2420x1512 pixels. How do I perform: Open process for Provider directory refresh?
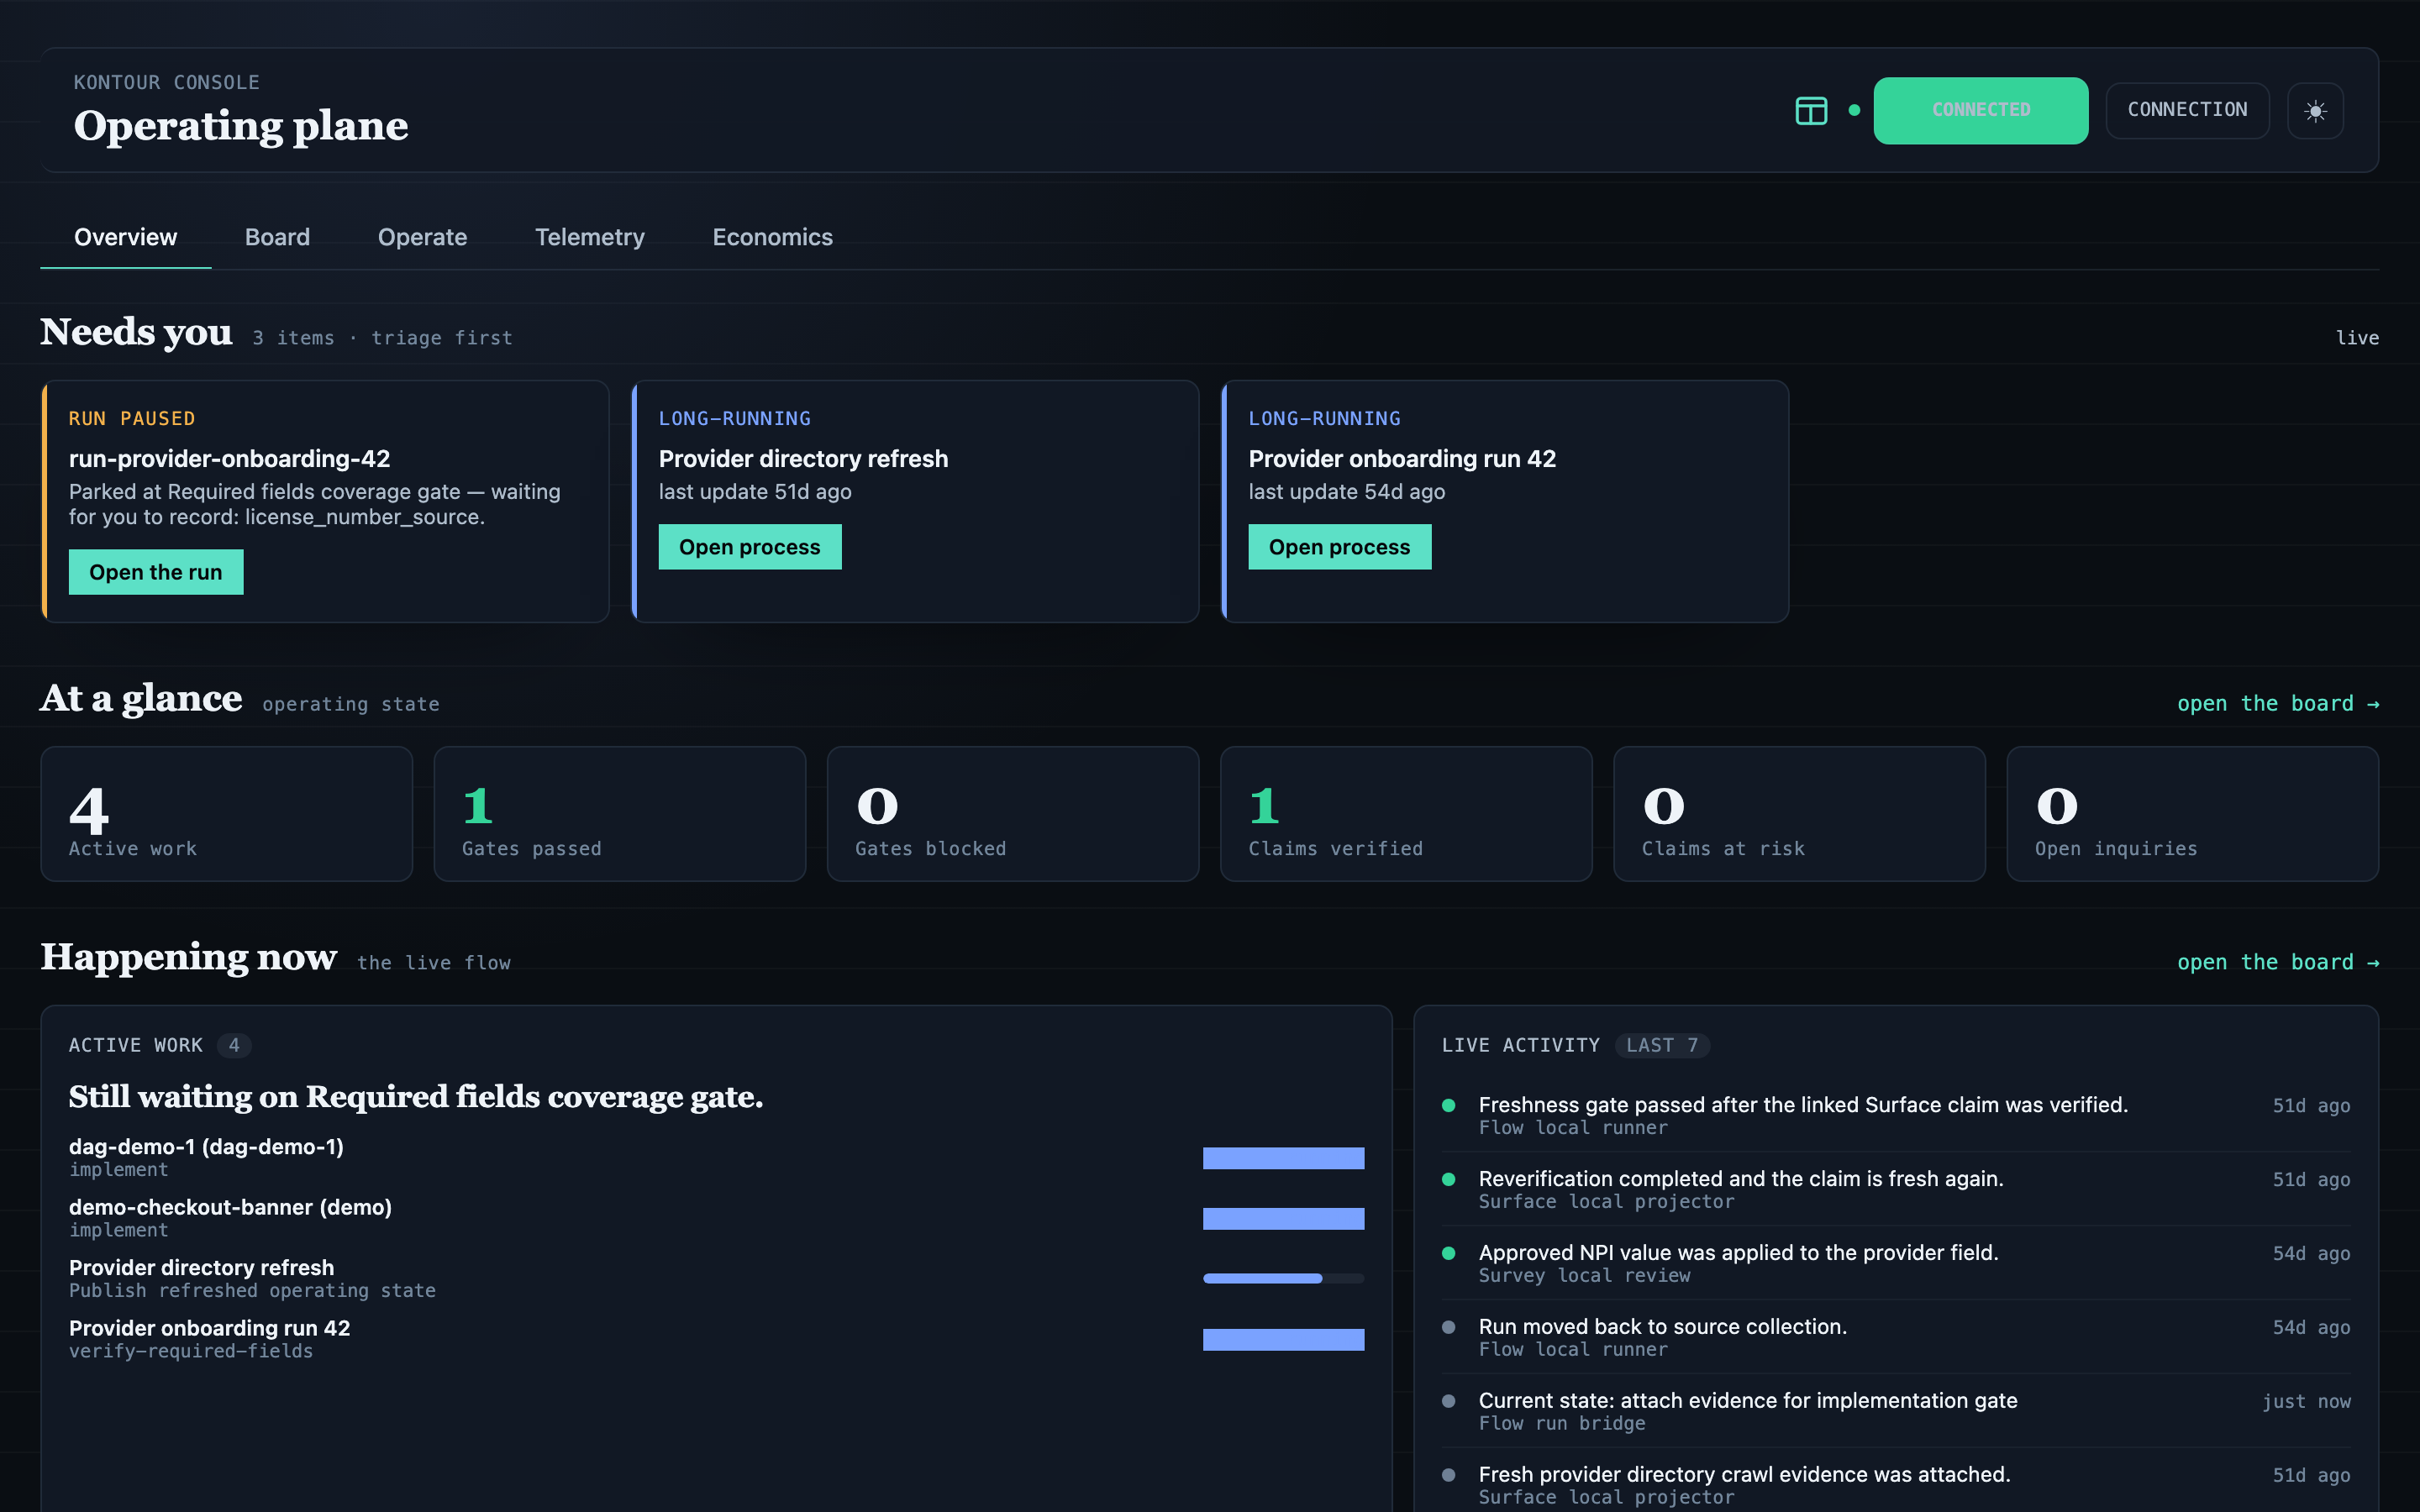tap(750, 547)
